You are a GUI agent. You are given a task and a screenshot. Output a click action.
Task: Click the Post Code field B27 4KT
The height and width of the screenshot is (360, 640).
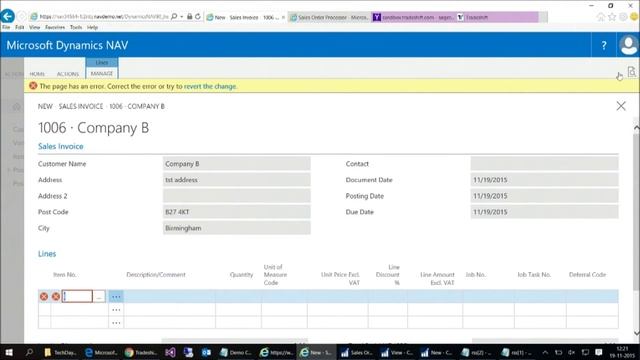[x=236, y=212]
